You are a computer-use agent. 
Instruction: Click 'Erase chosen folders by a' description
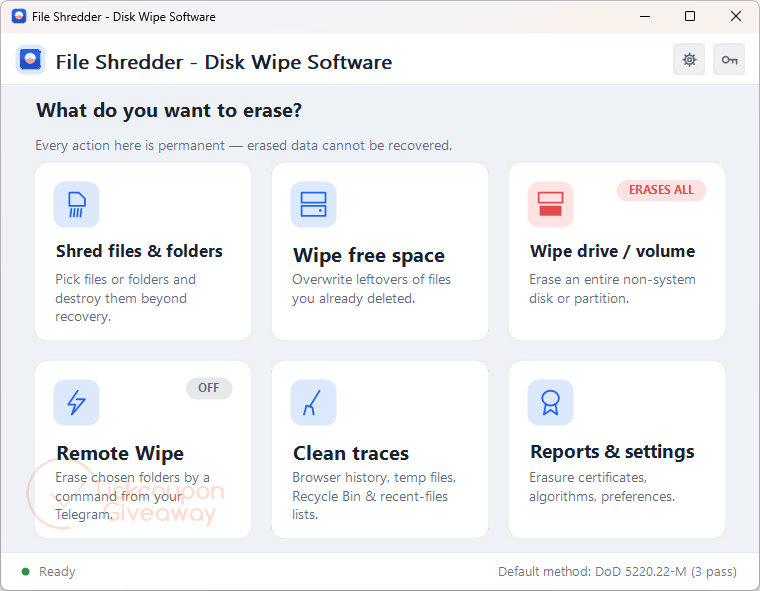click(x=132, y=496)
